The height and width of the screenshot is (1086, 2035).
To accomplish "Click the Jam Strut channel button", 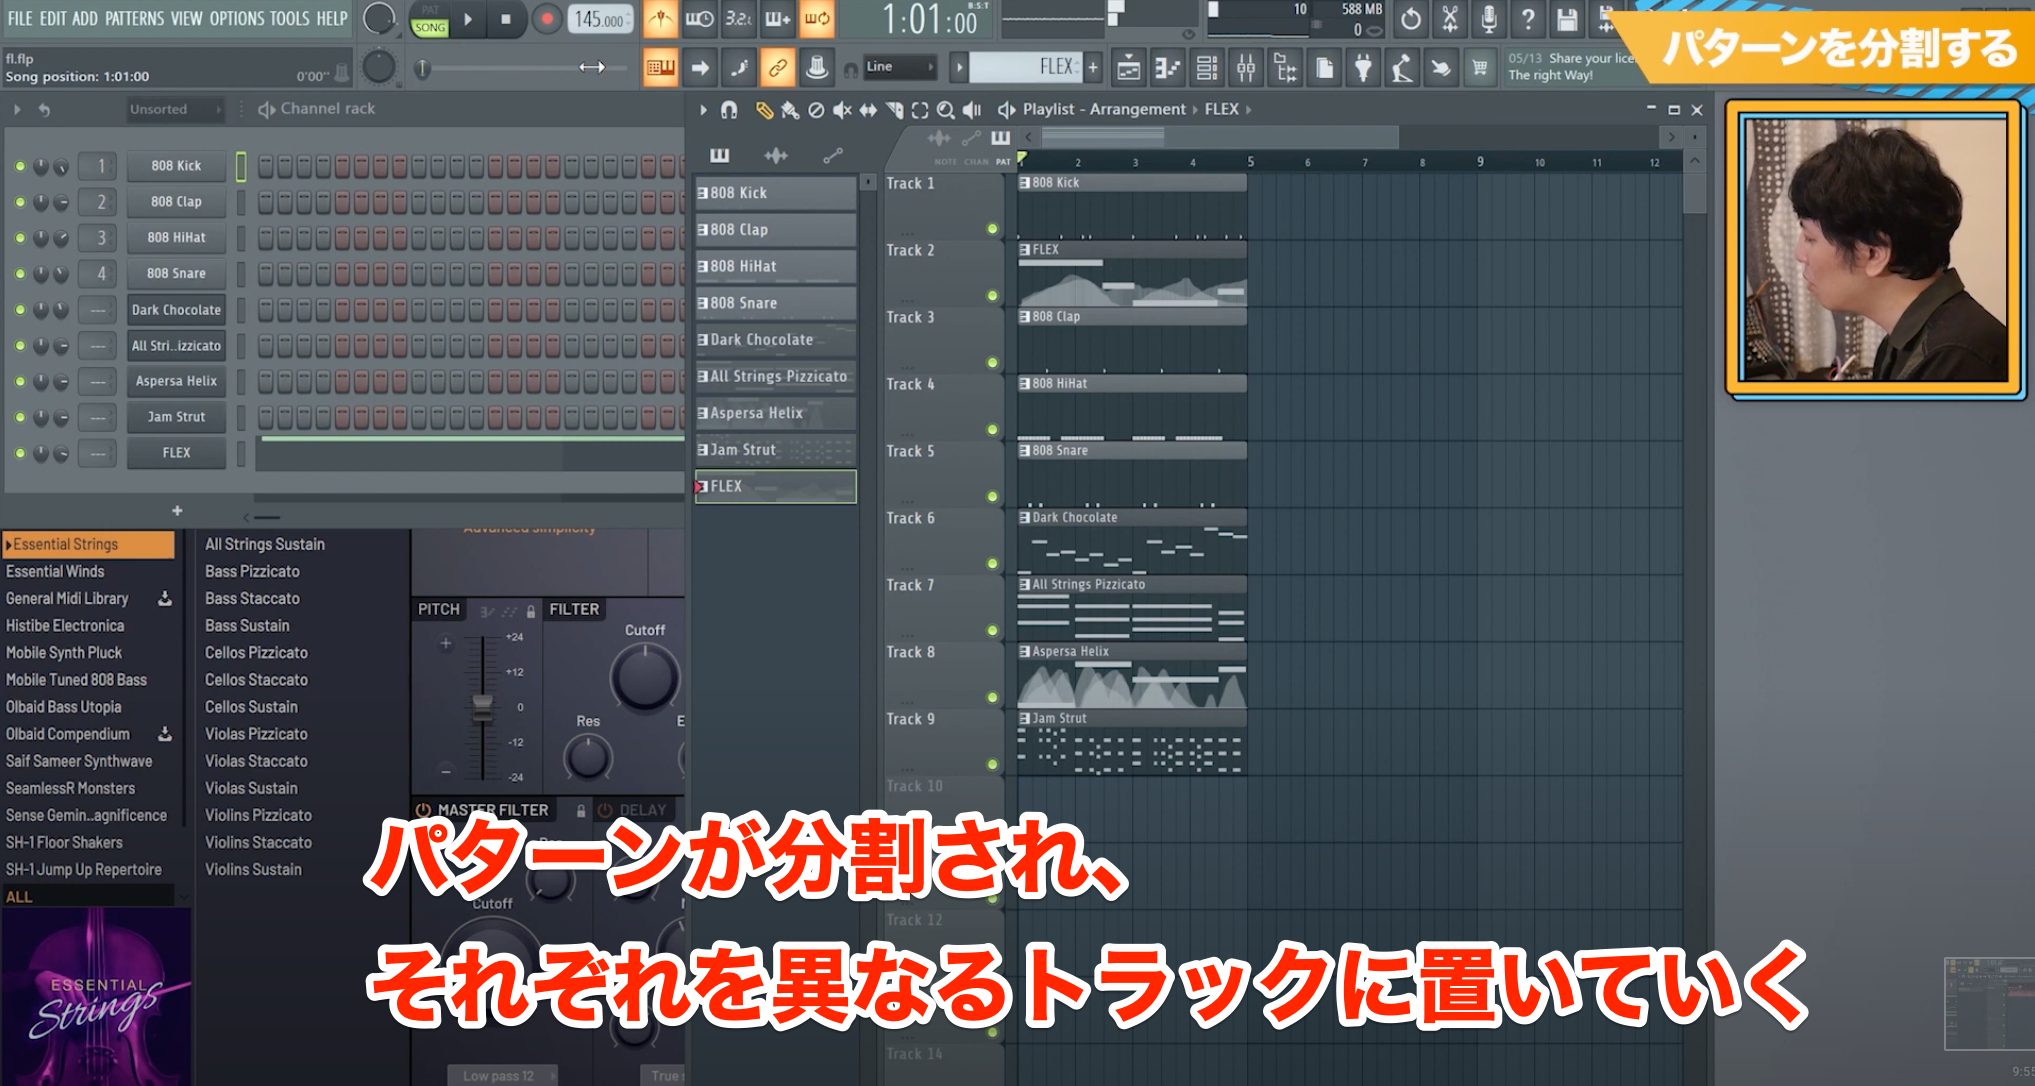I will point(176,417).
